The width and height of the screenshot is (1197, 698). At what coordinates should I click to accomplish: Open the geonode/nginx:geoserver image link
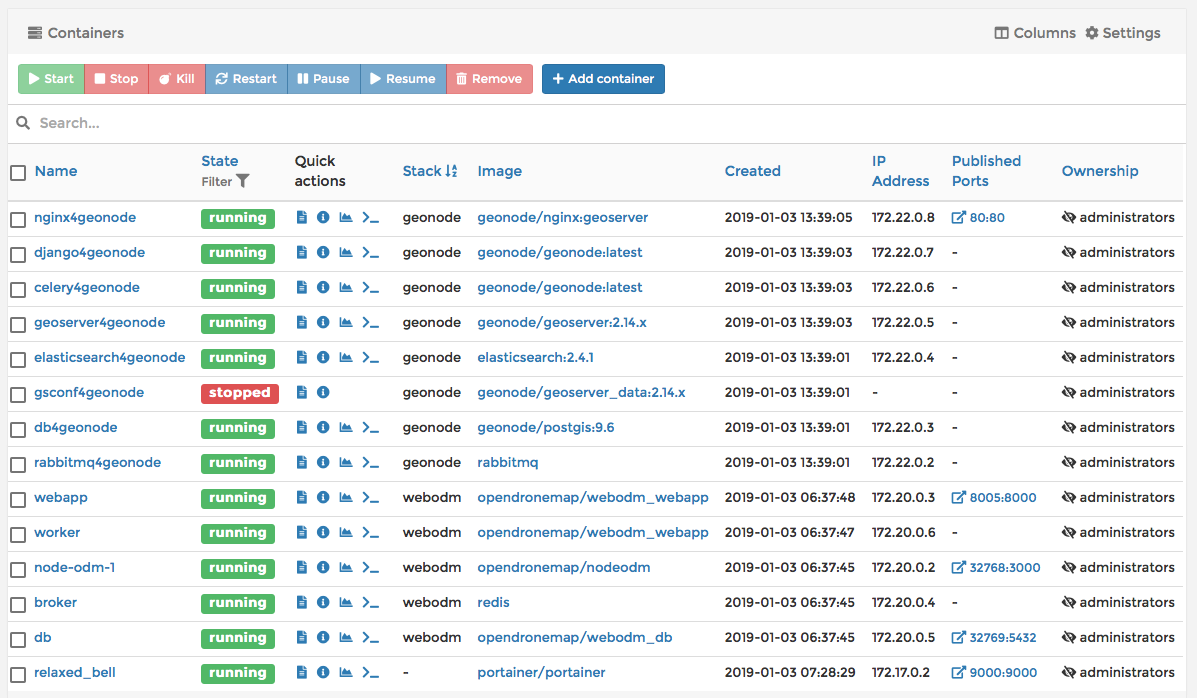click(x=563, y=218)
